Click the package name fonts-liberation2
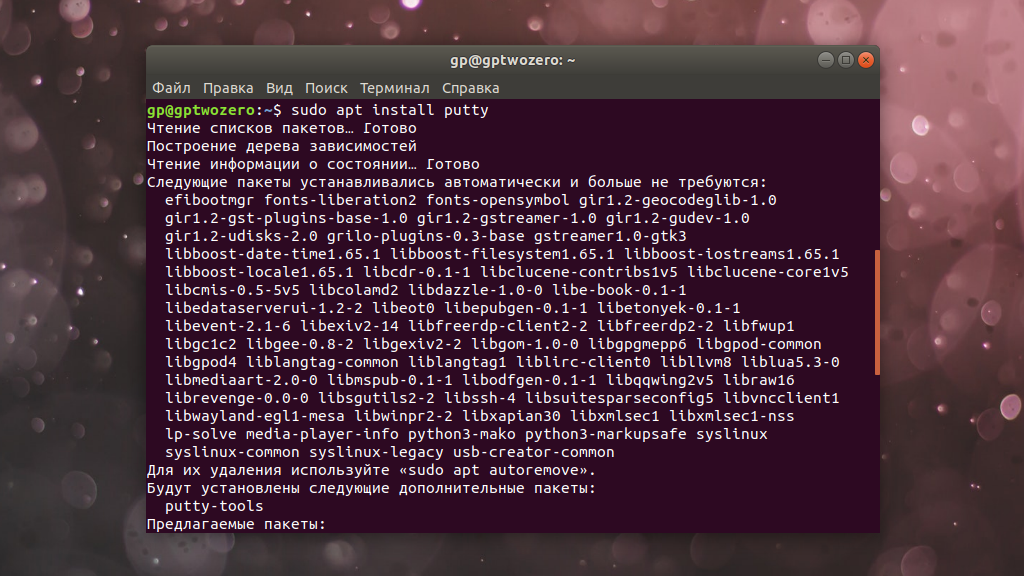1024x576 pixels. [x=340, y=200]
